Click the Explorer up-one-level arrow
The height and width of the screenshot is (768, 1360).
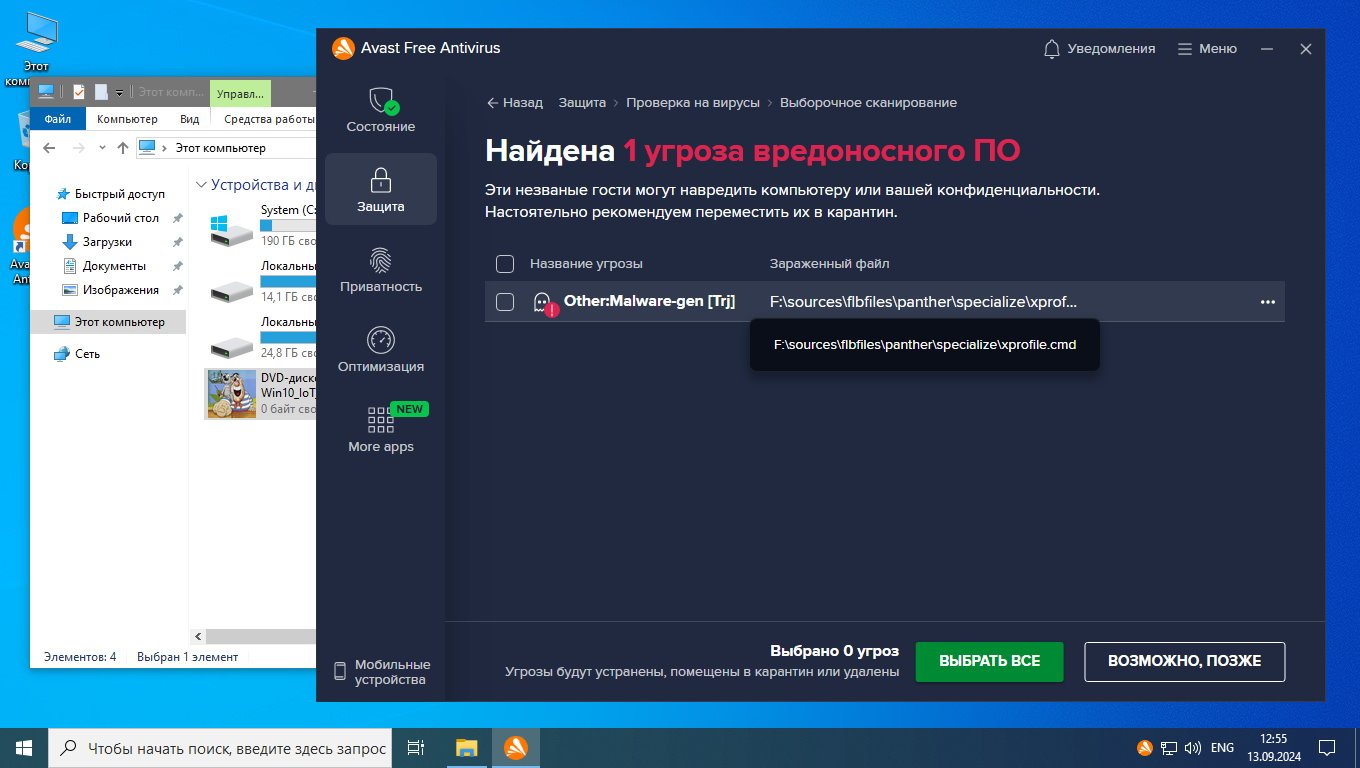123,148
